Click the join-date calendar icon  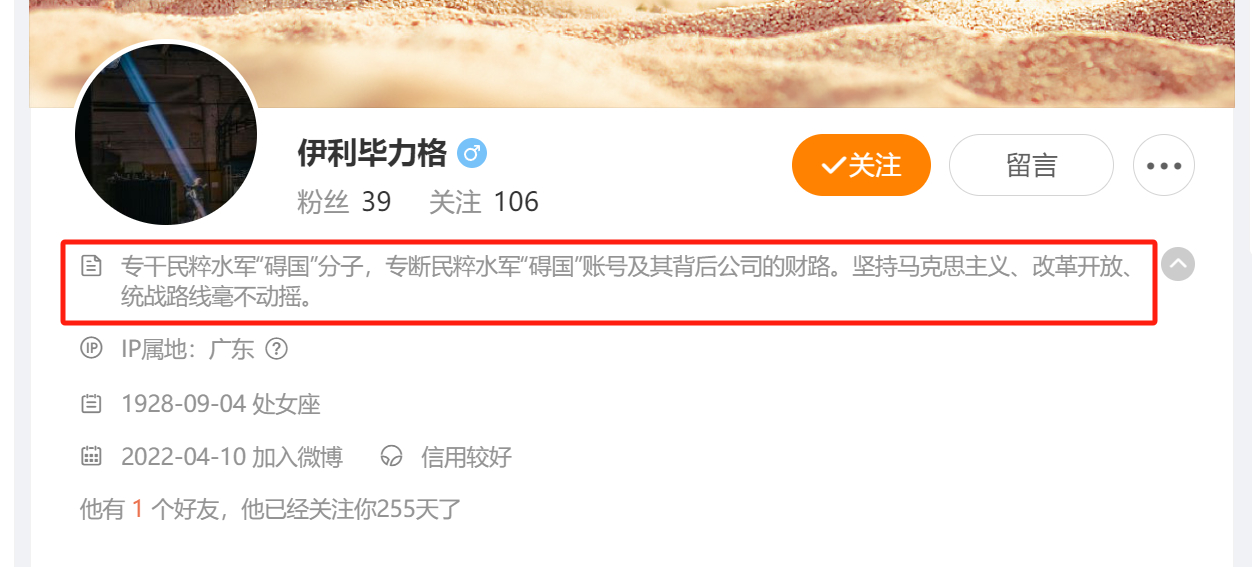(x=91, y=457)
